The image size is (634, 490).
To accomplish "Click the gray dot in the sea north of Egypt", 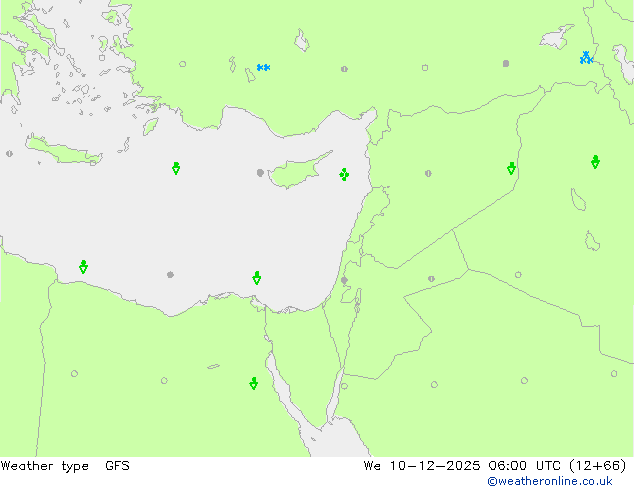I will point(170,275).
